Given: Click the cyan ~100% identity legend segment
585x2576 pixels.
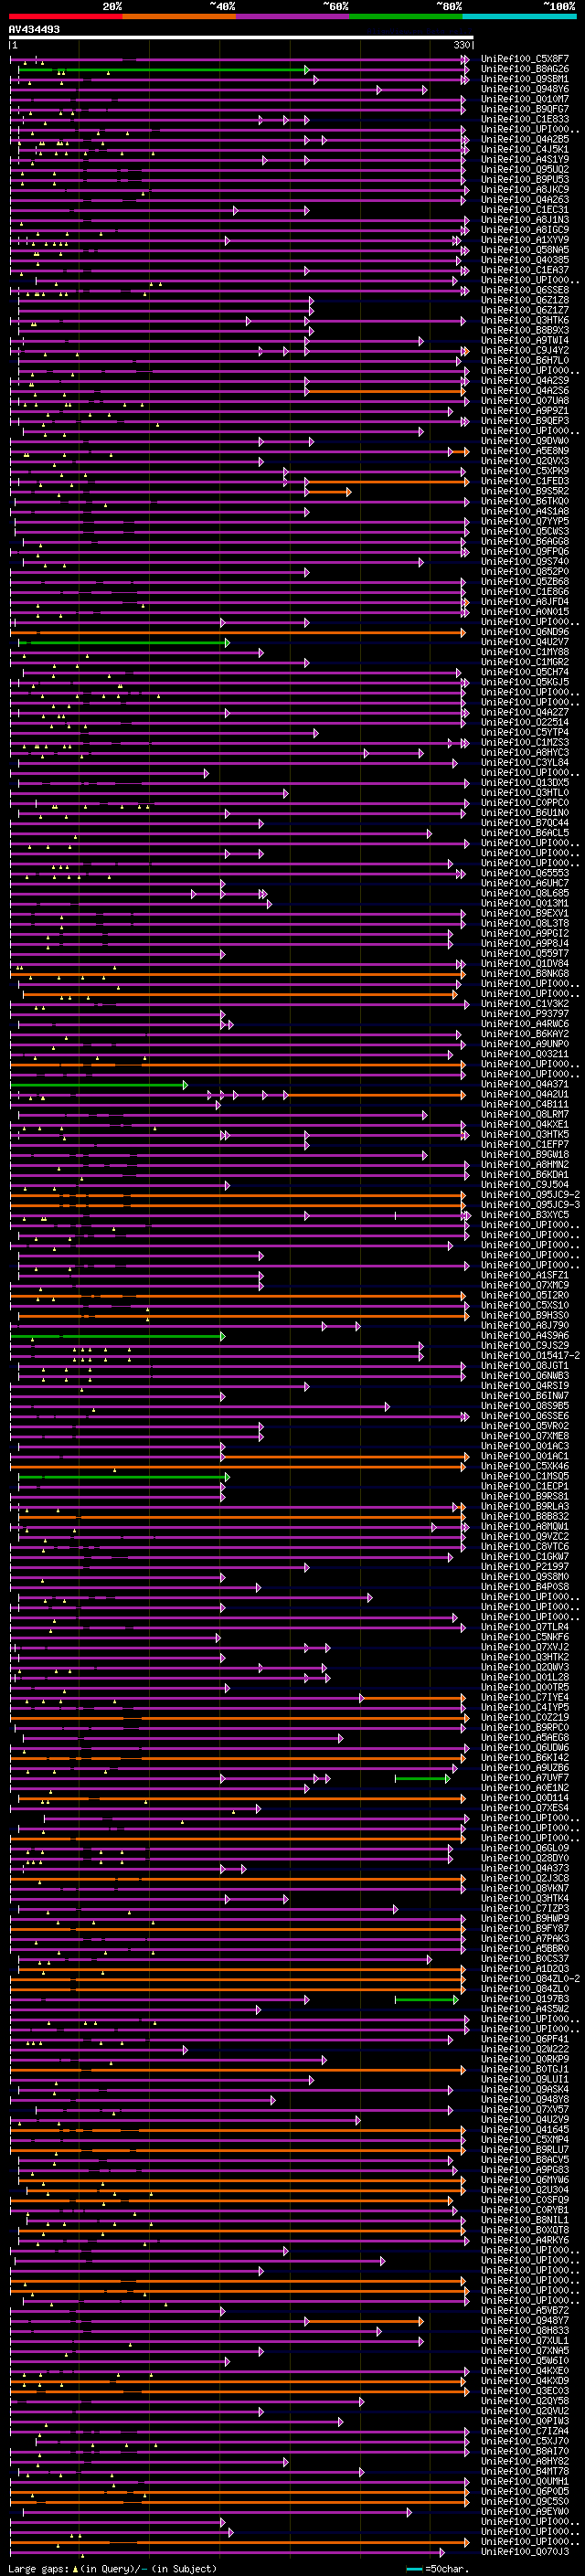Looking at the screenshot, I should tap(519, 16).
